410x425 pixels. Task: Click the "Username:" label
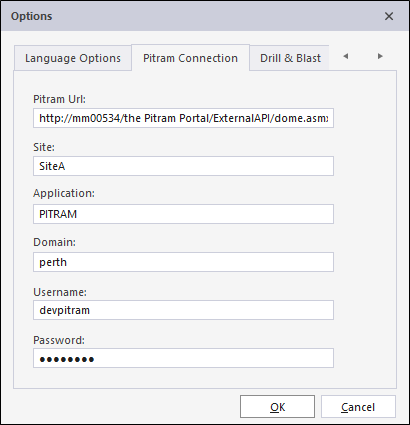(60, 292)
